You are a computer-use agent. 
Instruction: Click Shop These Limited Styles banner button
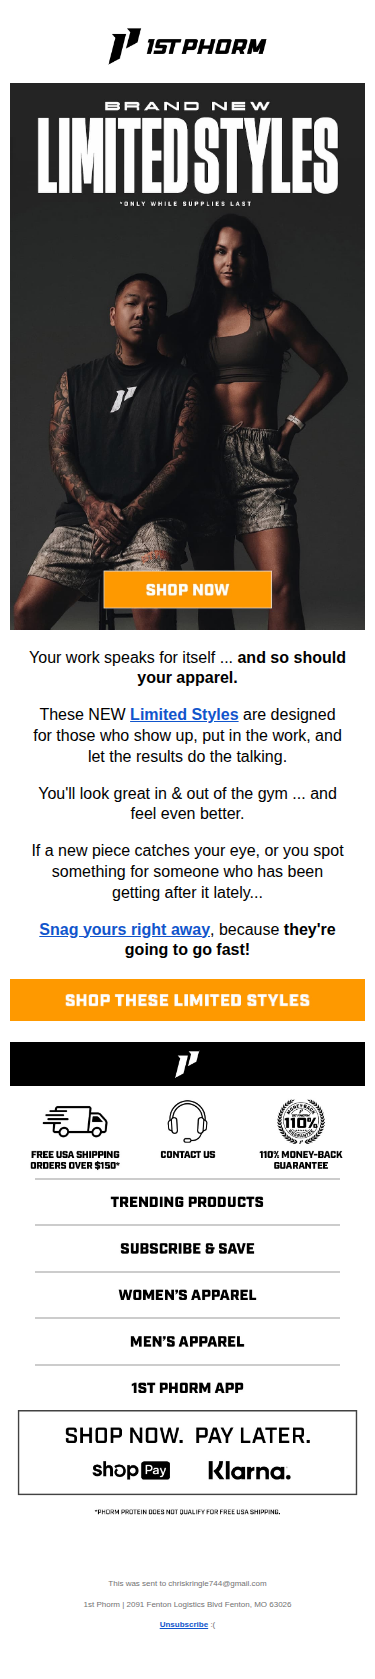187,1000
